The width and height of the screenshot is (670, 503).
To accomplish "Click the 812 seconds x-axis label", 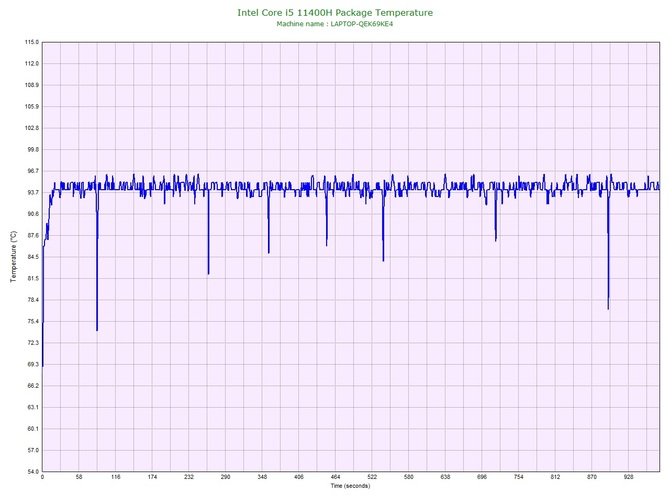I will point(555,477).
